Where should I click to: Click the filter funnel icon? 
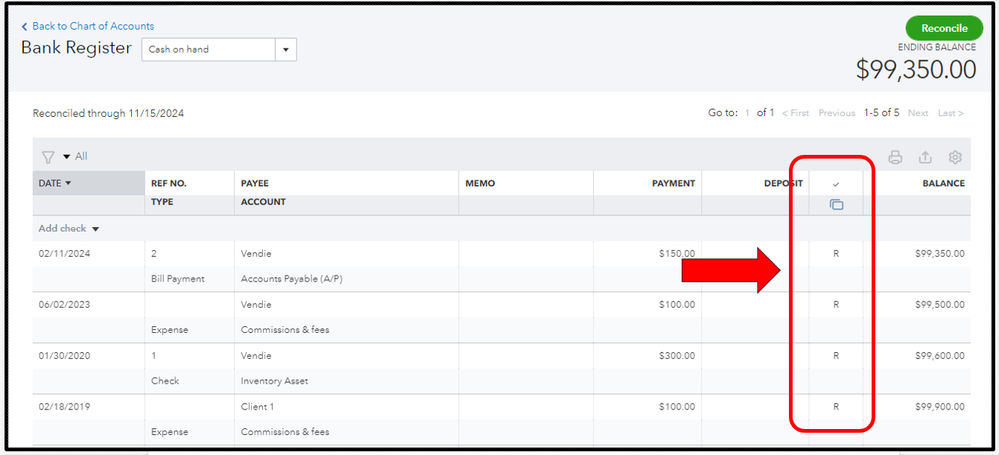[47, 157]
